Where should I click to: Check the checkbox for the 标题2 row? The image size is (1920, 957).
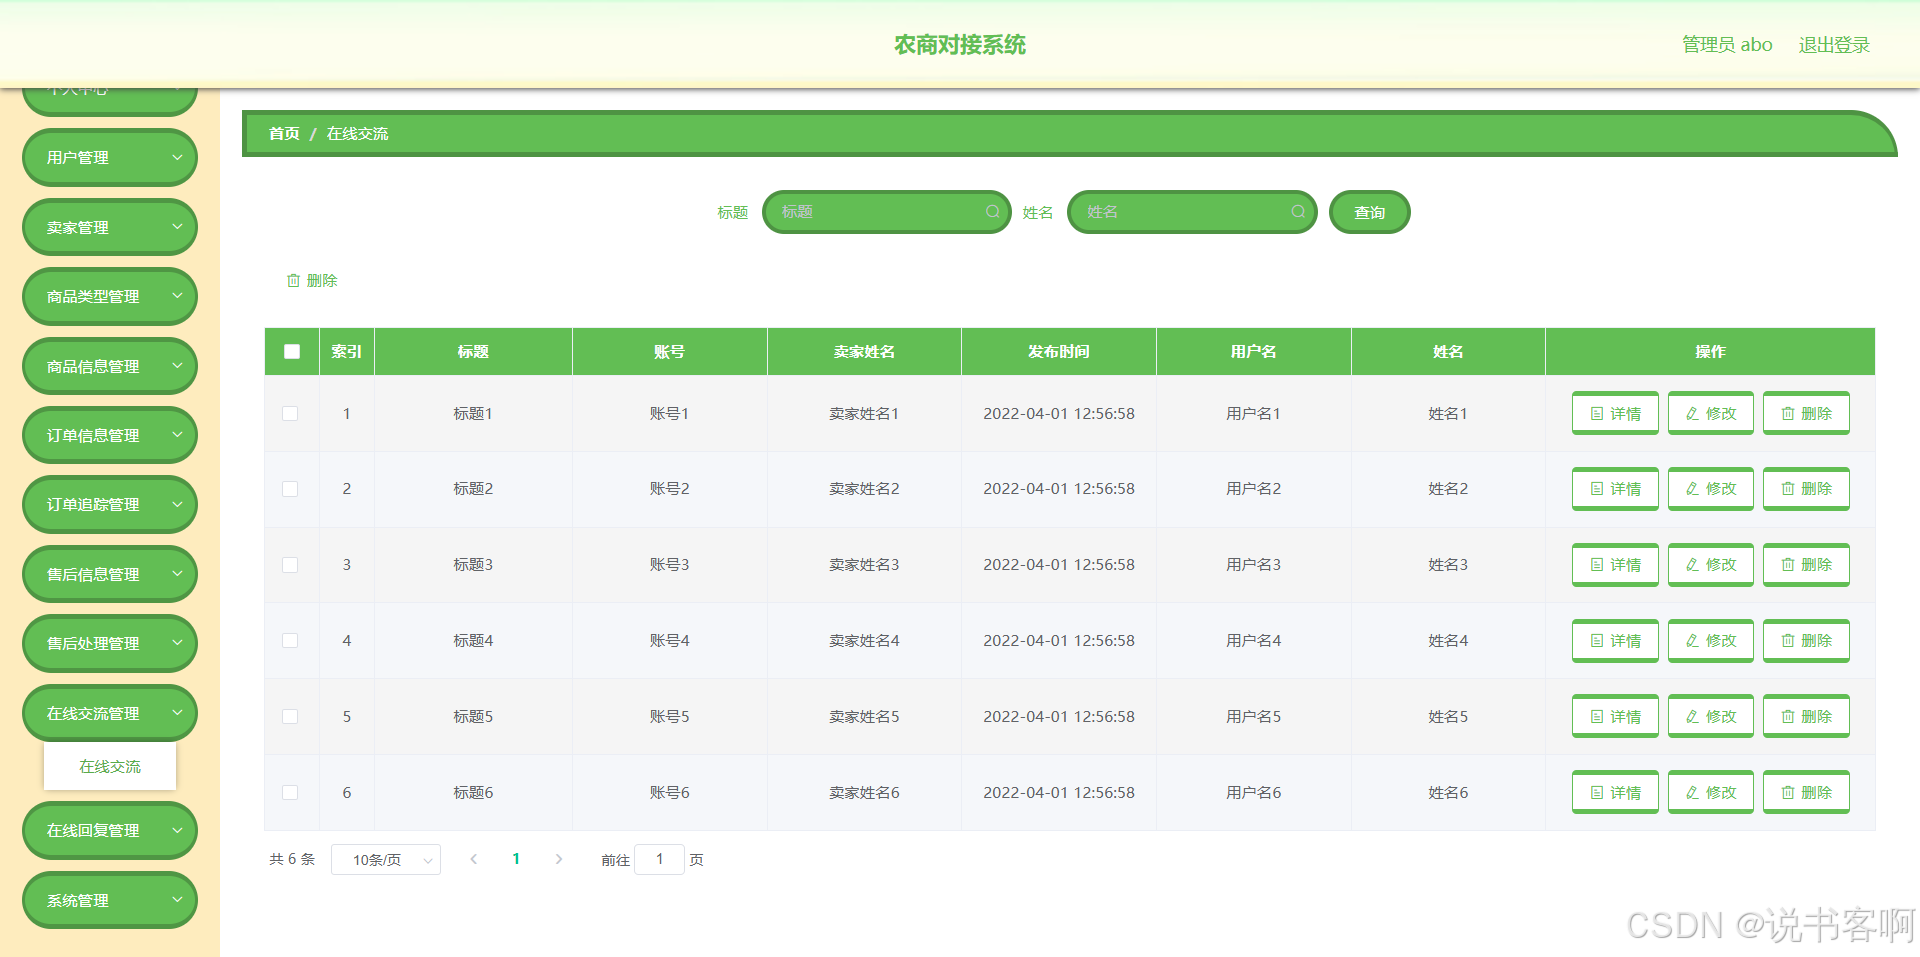[x=290, y=489]
